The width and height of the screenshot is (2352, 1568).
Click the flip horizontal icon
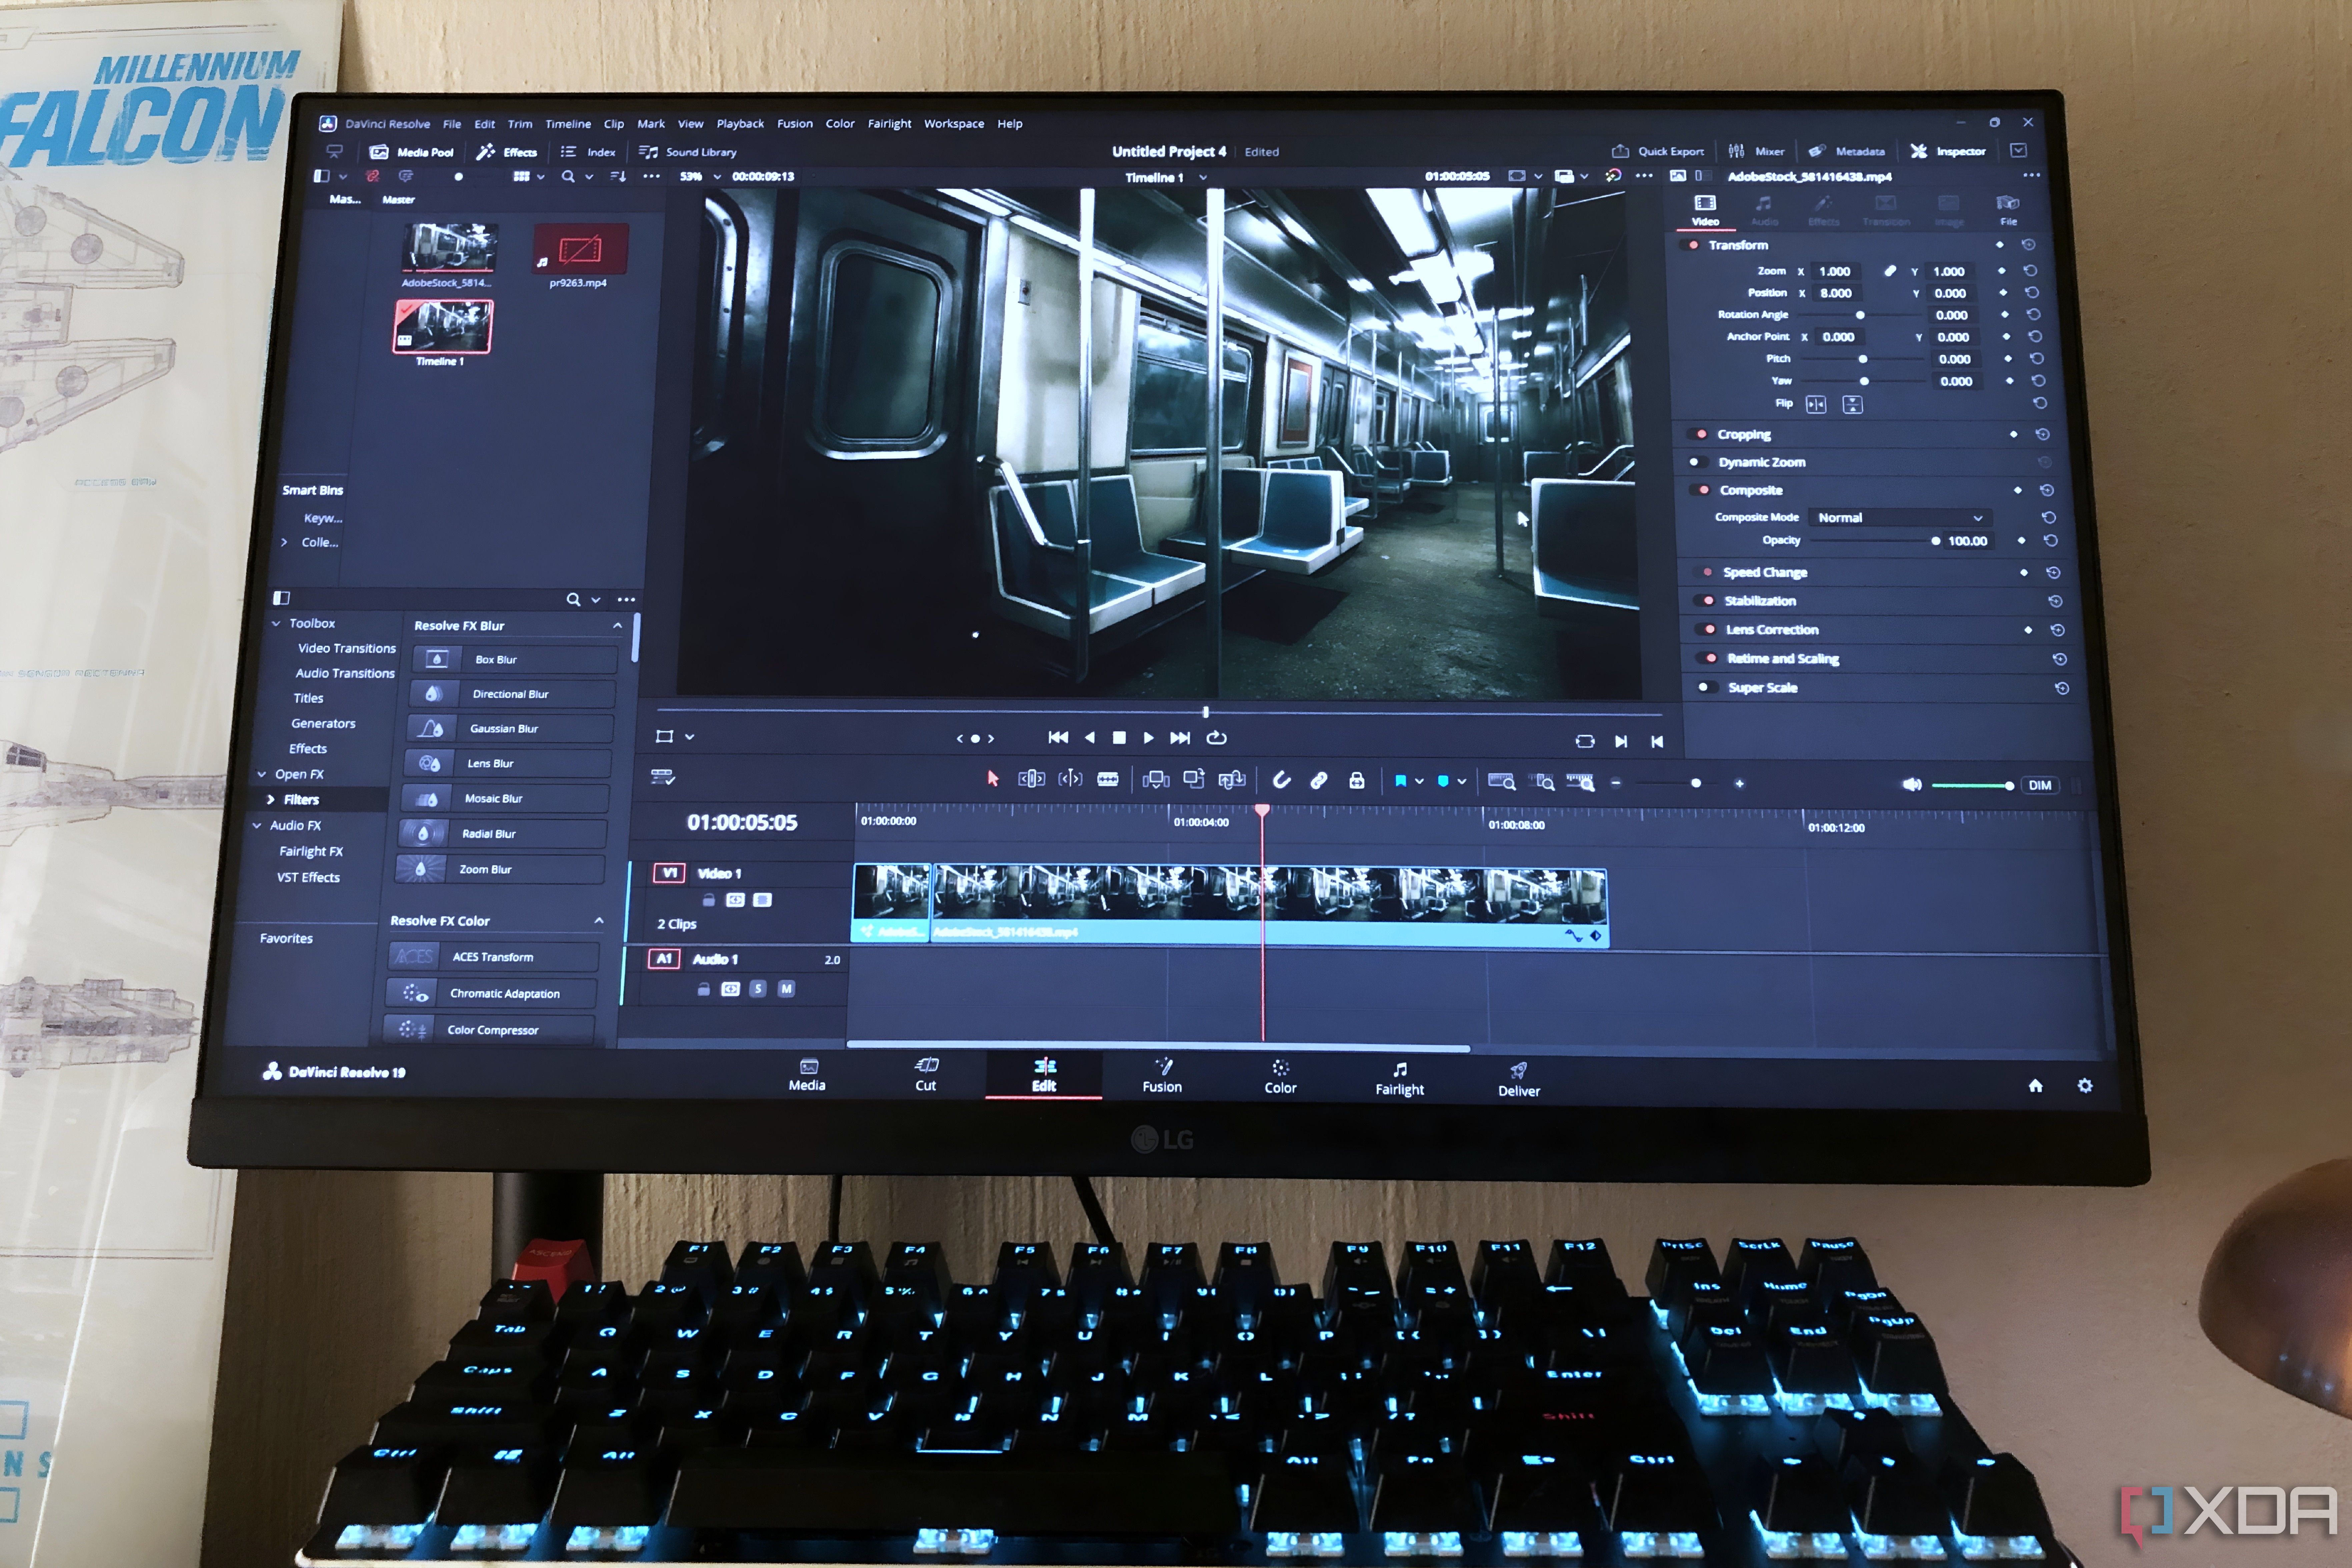point(1816,404)
